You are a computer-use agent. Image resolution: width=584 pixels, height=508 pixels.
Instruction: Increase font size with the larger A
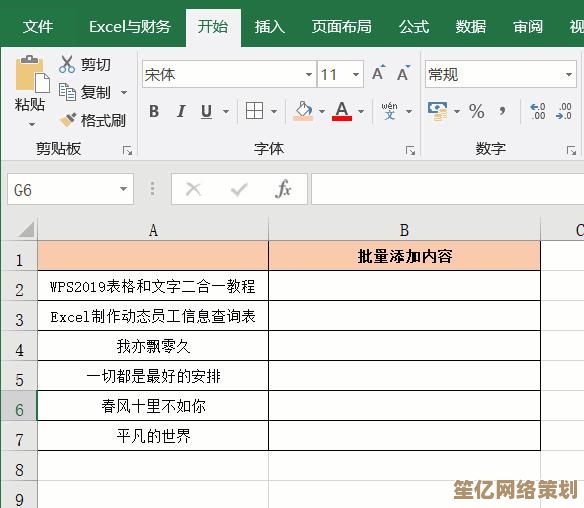click(379, 73)
